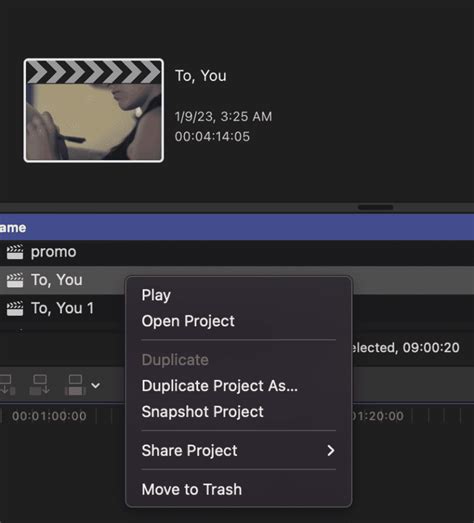Click the 1/9/23, 3:25 AM date text
The height and width of the screenshot is (523, 474).
(x=223, y=117)
